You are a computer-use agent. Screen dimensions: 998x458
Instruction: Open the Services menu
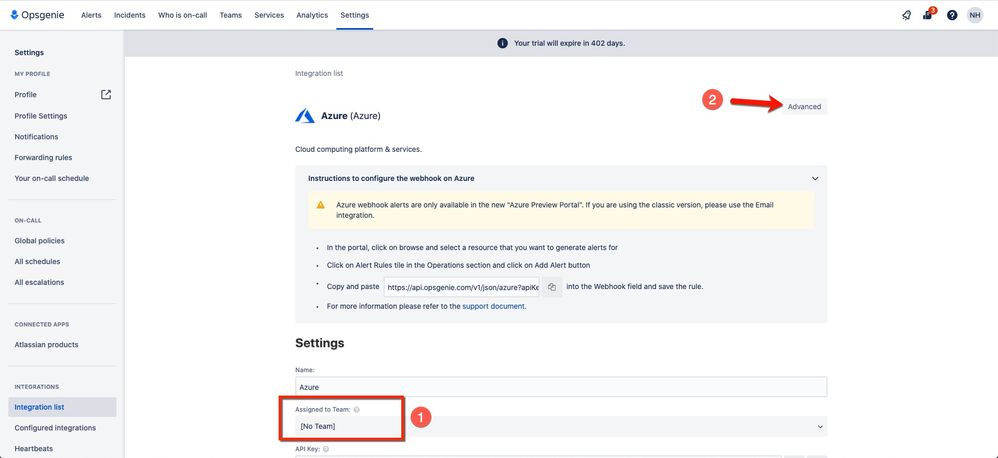(269, 15)
